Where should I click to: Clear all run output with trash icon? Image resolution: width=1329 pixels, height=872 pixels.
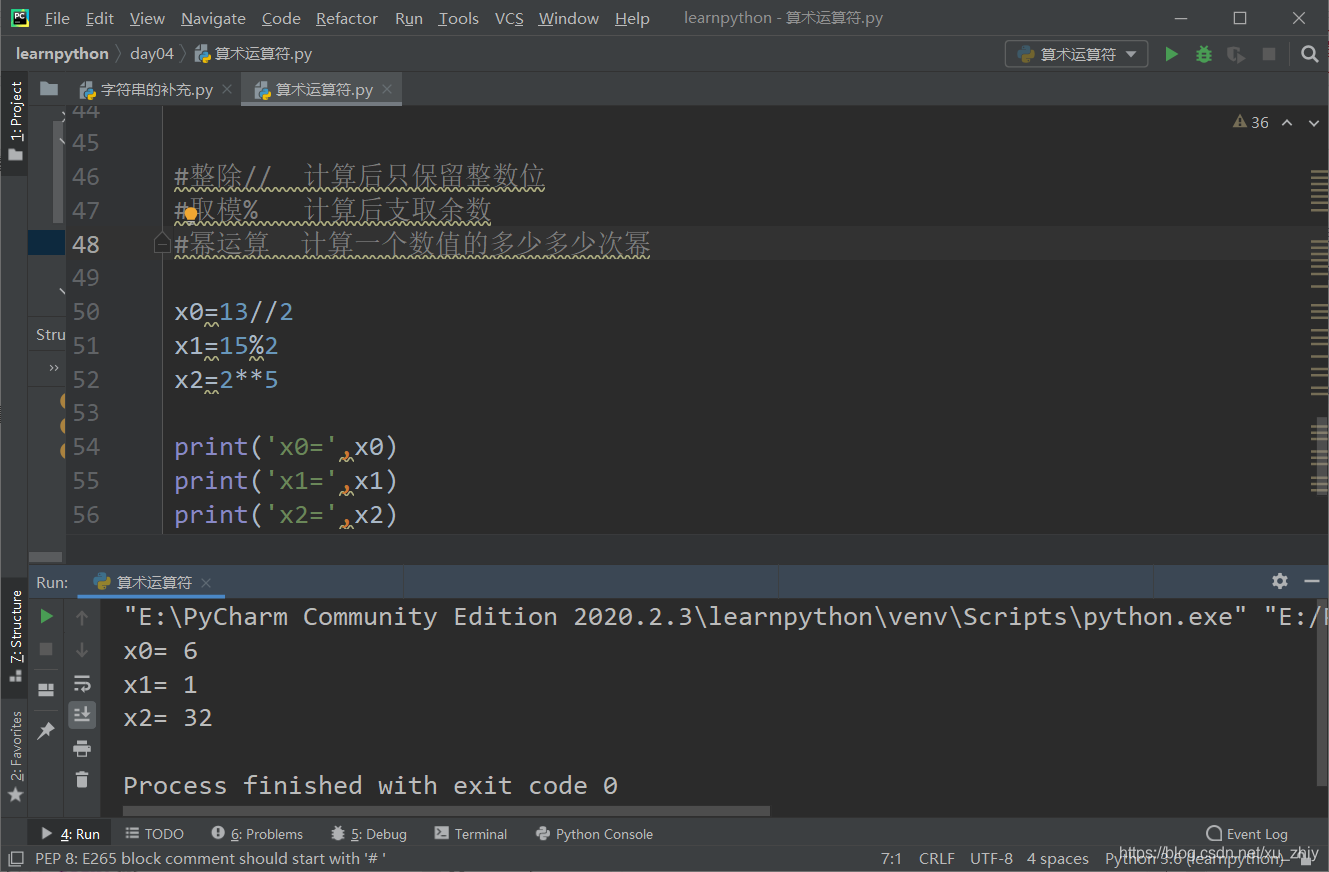(x=82, y=780)
